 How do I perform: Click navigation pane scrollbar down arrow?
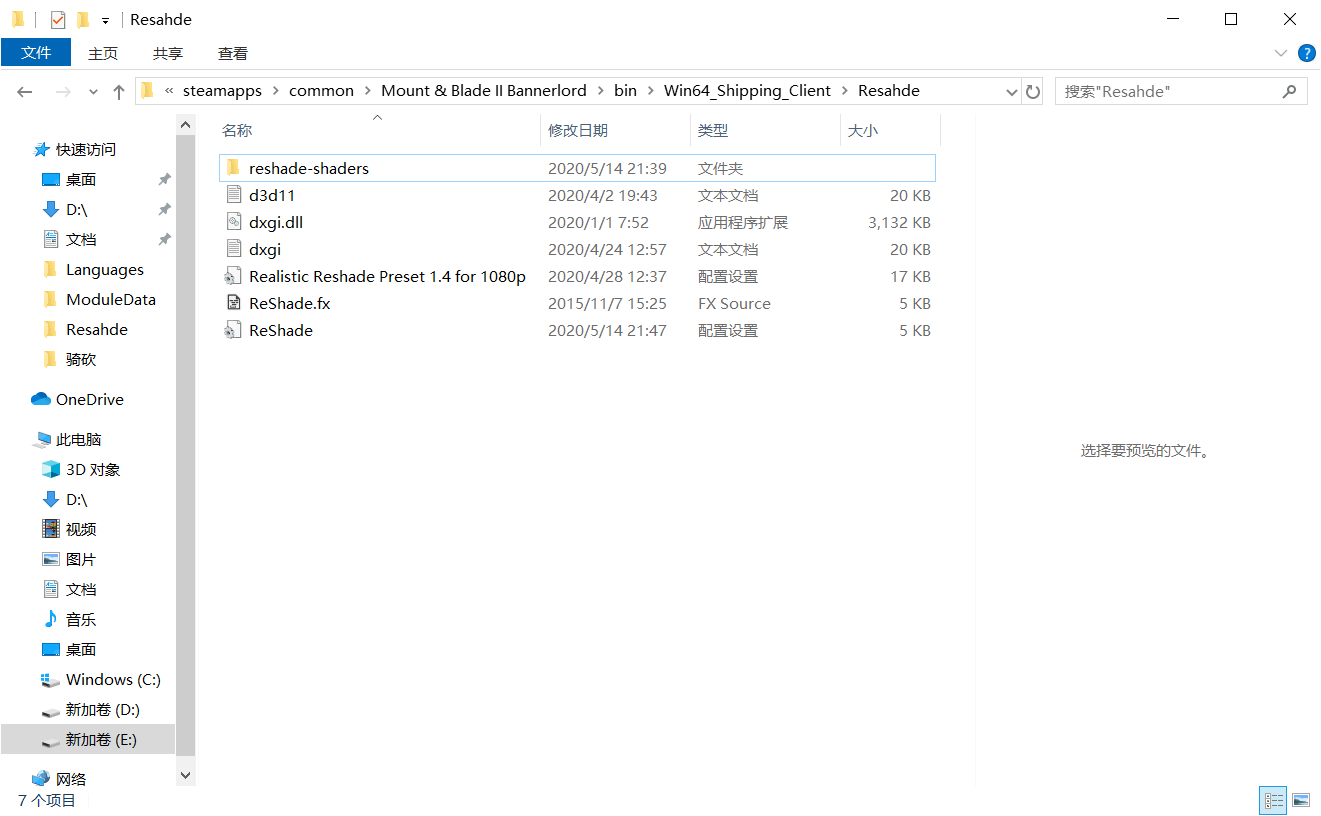click(186, 775)
